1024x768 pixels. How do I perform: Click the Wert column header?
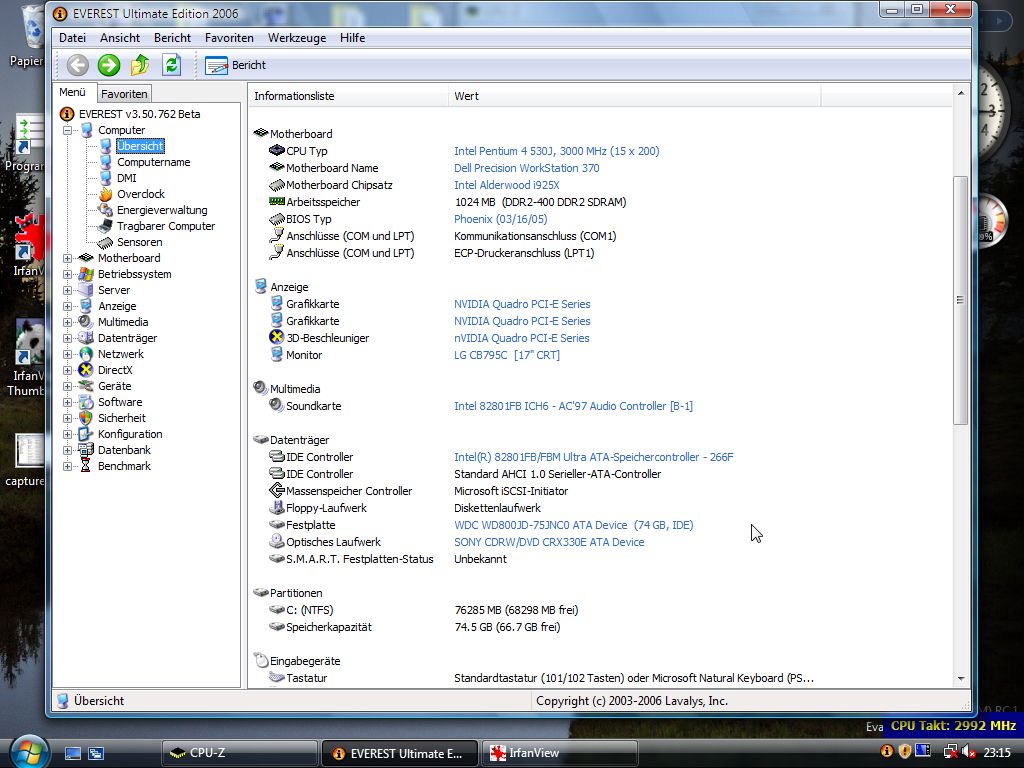tap(634, 96)
